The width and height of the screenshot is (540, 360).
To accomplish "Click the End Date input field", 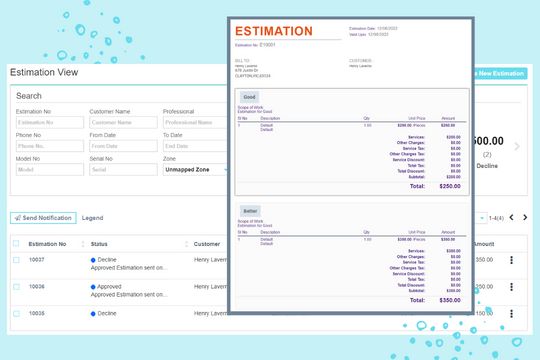I will pyautogui.click(x=195, y=146).
